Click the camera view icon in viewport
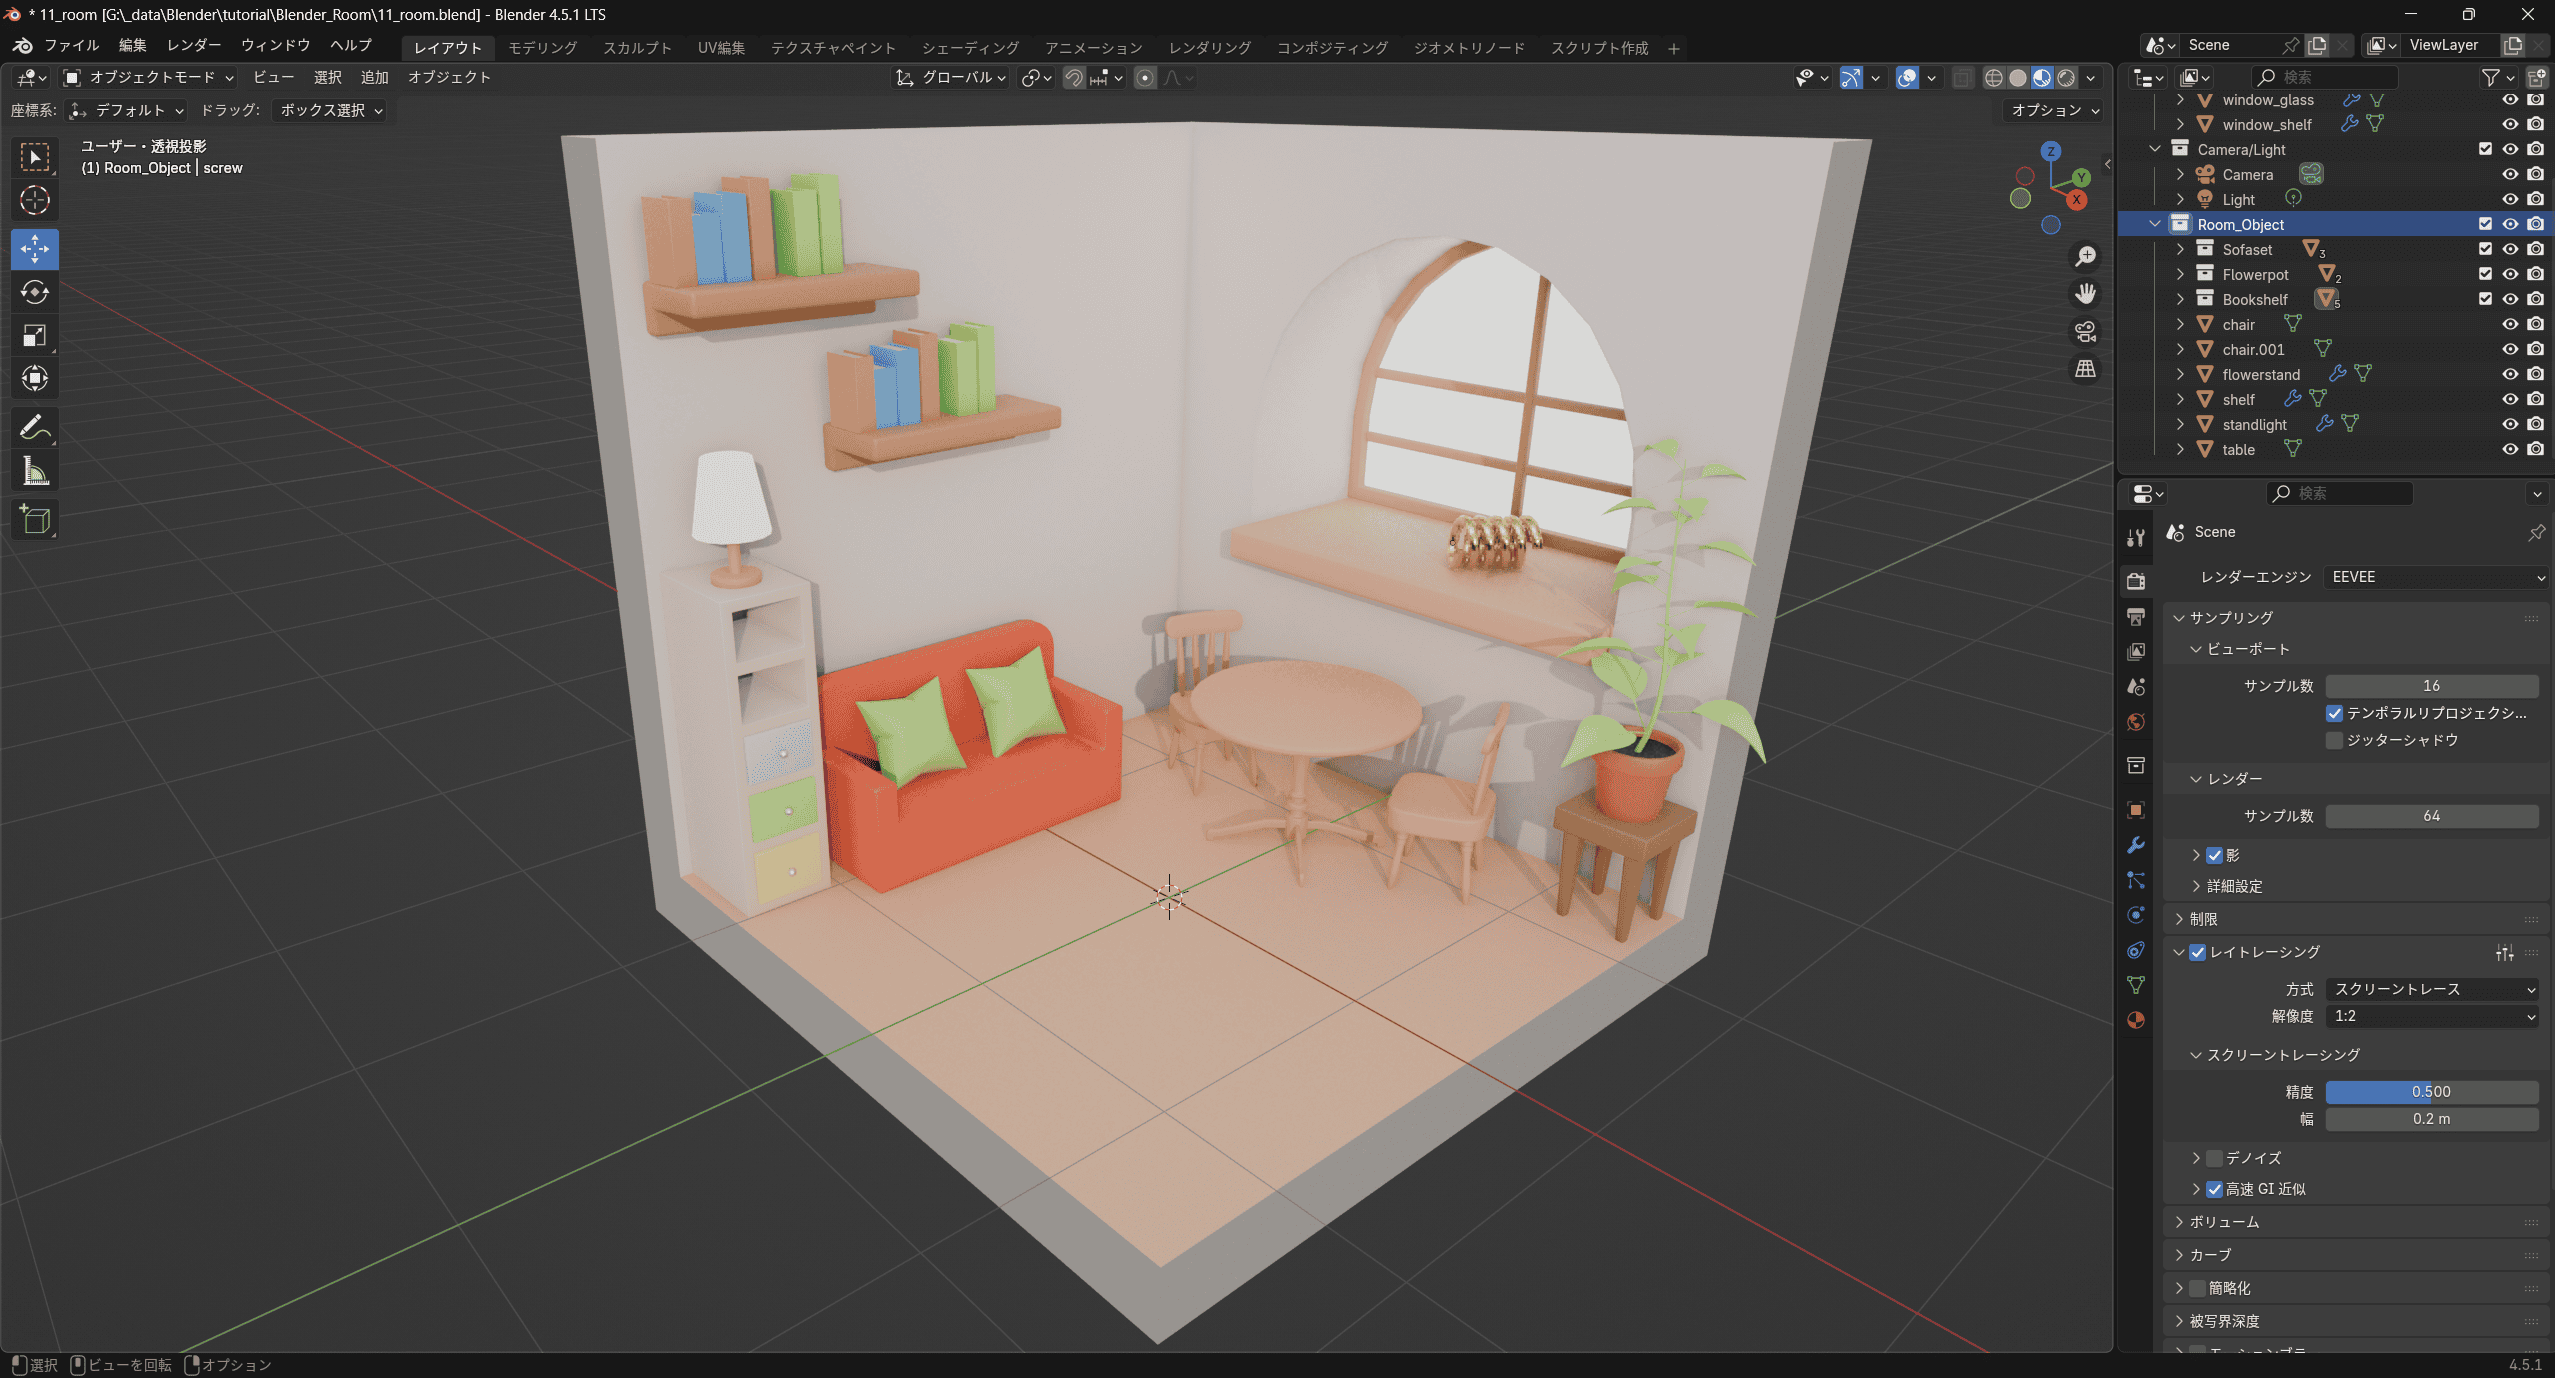The width and height of the screenshot is (2555, 1378). point(2085,332)
